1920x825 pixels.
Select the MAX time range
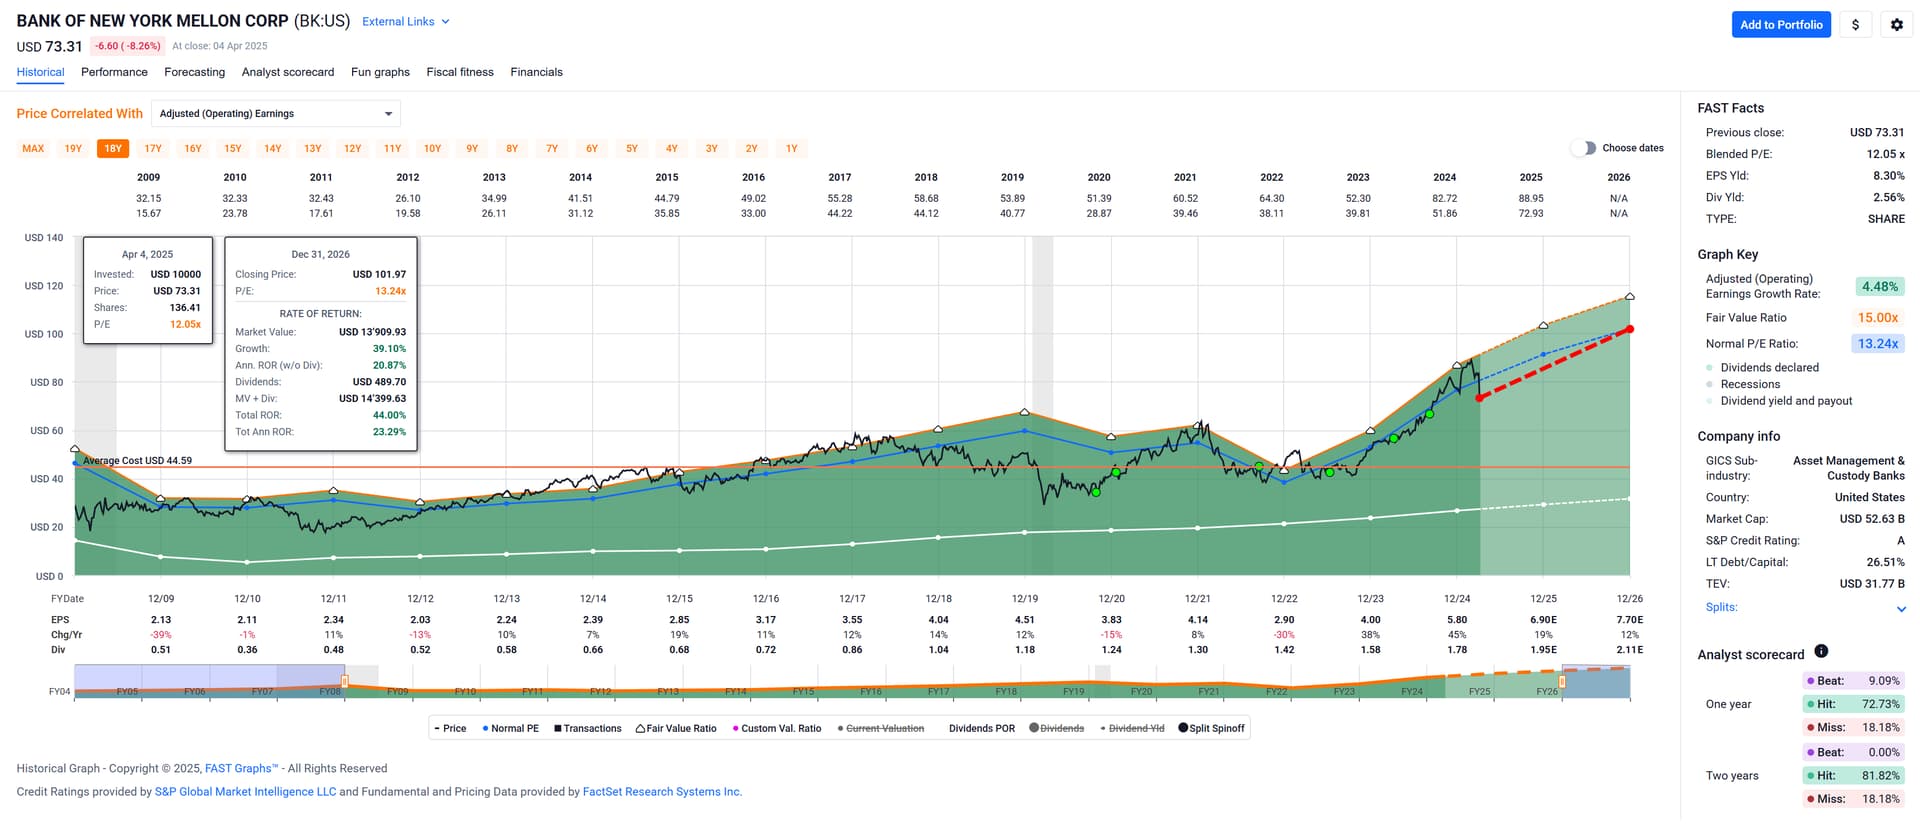33,148
